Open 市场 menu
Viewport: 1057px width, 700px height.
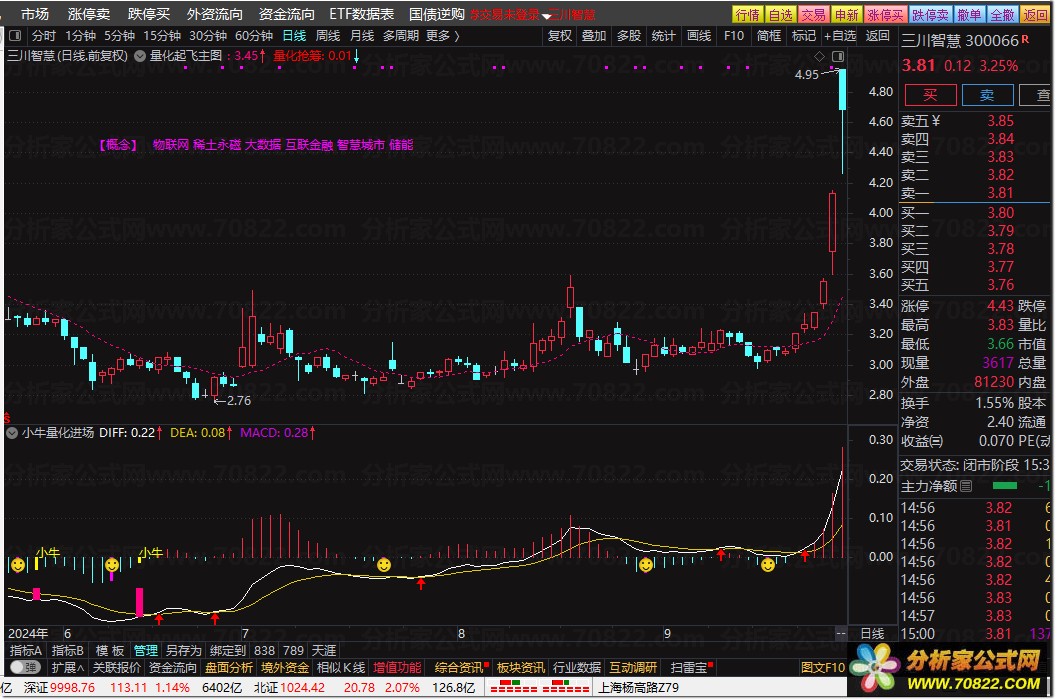click(34, 14)
